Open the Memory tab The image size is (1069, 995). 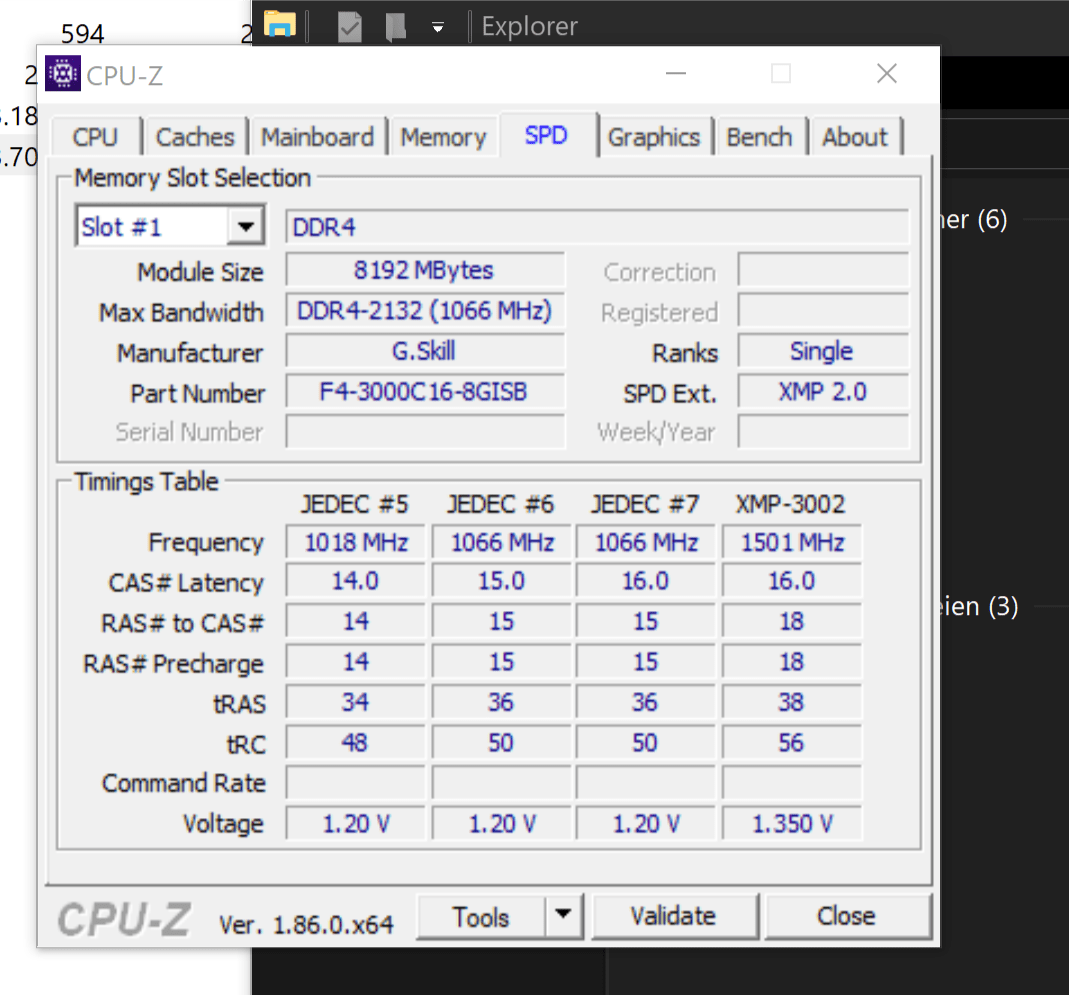[443, 137]
